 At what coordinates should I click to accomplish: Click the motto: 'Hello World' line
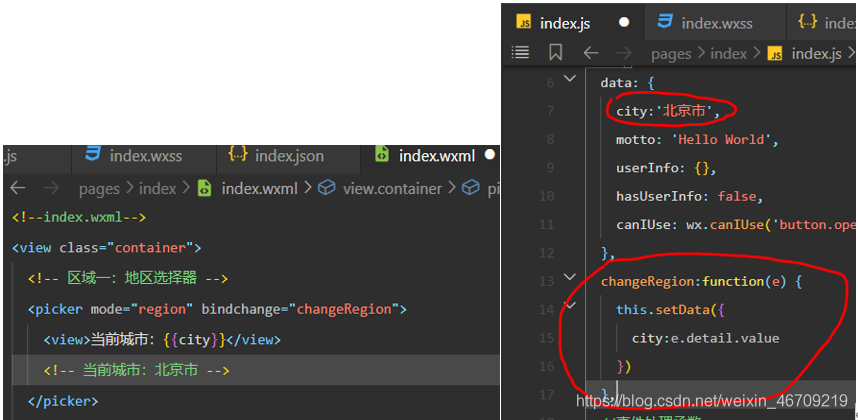click(697, 139)
